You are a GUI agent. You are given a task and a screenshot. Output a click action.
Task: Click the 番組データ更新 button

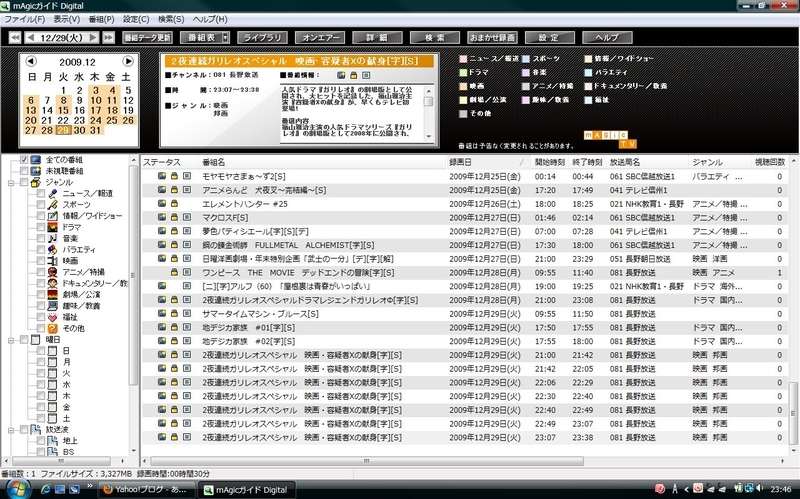coord(147,38)
